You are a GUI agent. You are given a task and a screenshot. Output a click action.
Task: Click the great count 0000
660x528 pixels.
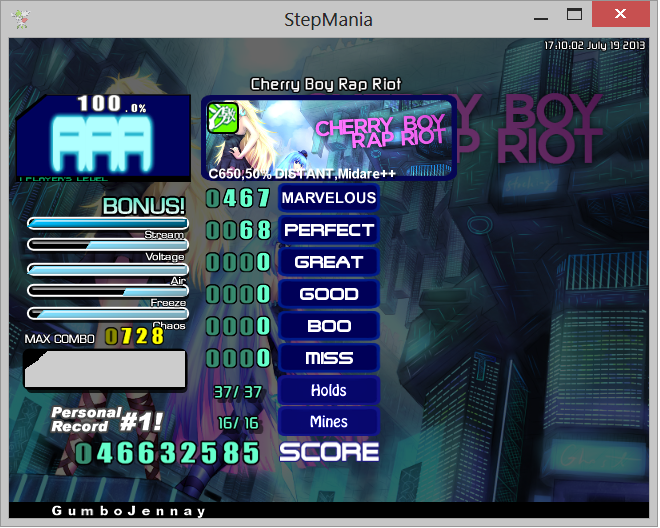point(238,262)
